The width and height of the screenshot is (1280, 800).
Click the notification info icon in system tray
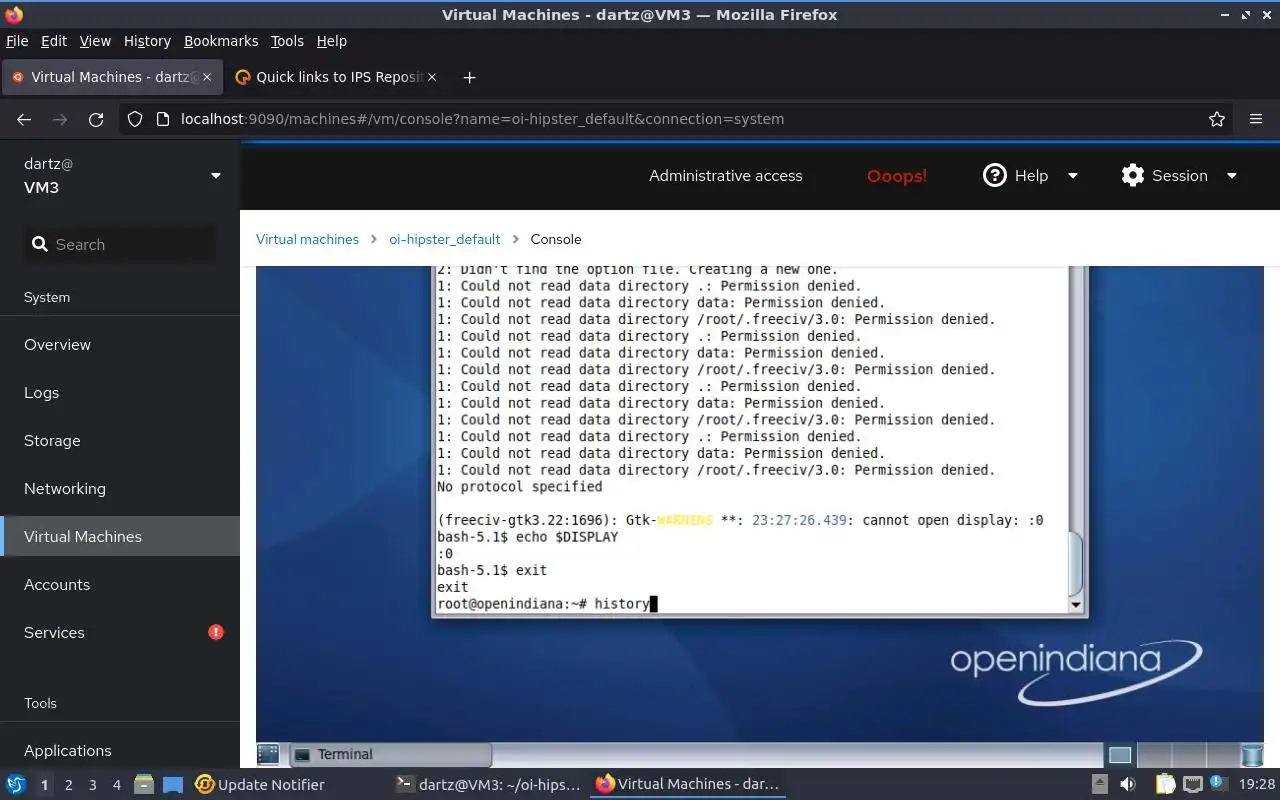1218,784
